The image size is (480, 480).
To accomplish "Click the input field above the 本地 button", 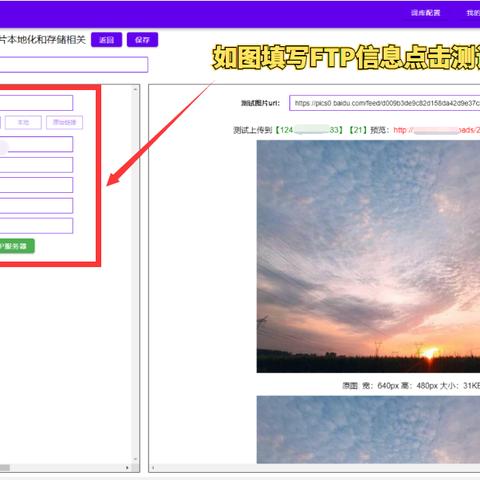I will tap(36, 103).
